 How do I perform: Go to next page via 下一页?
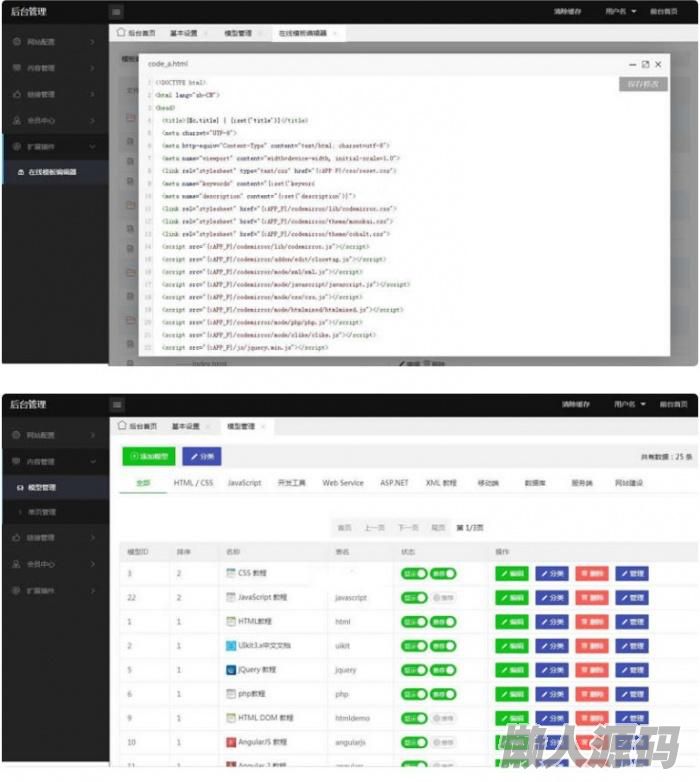(x=408, y=528)
